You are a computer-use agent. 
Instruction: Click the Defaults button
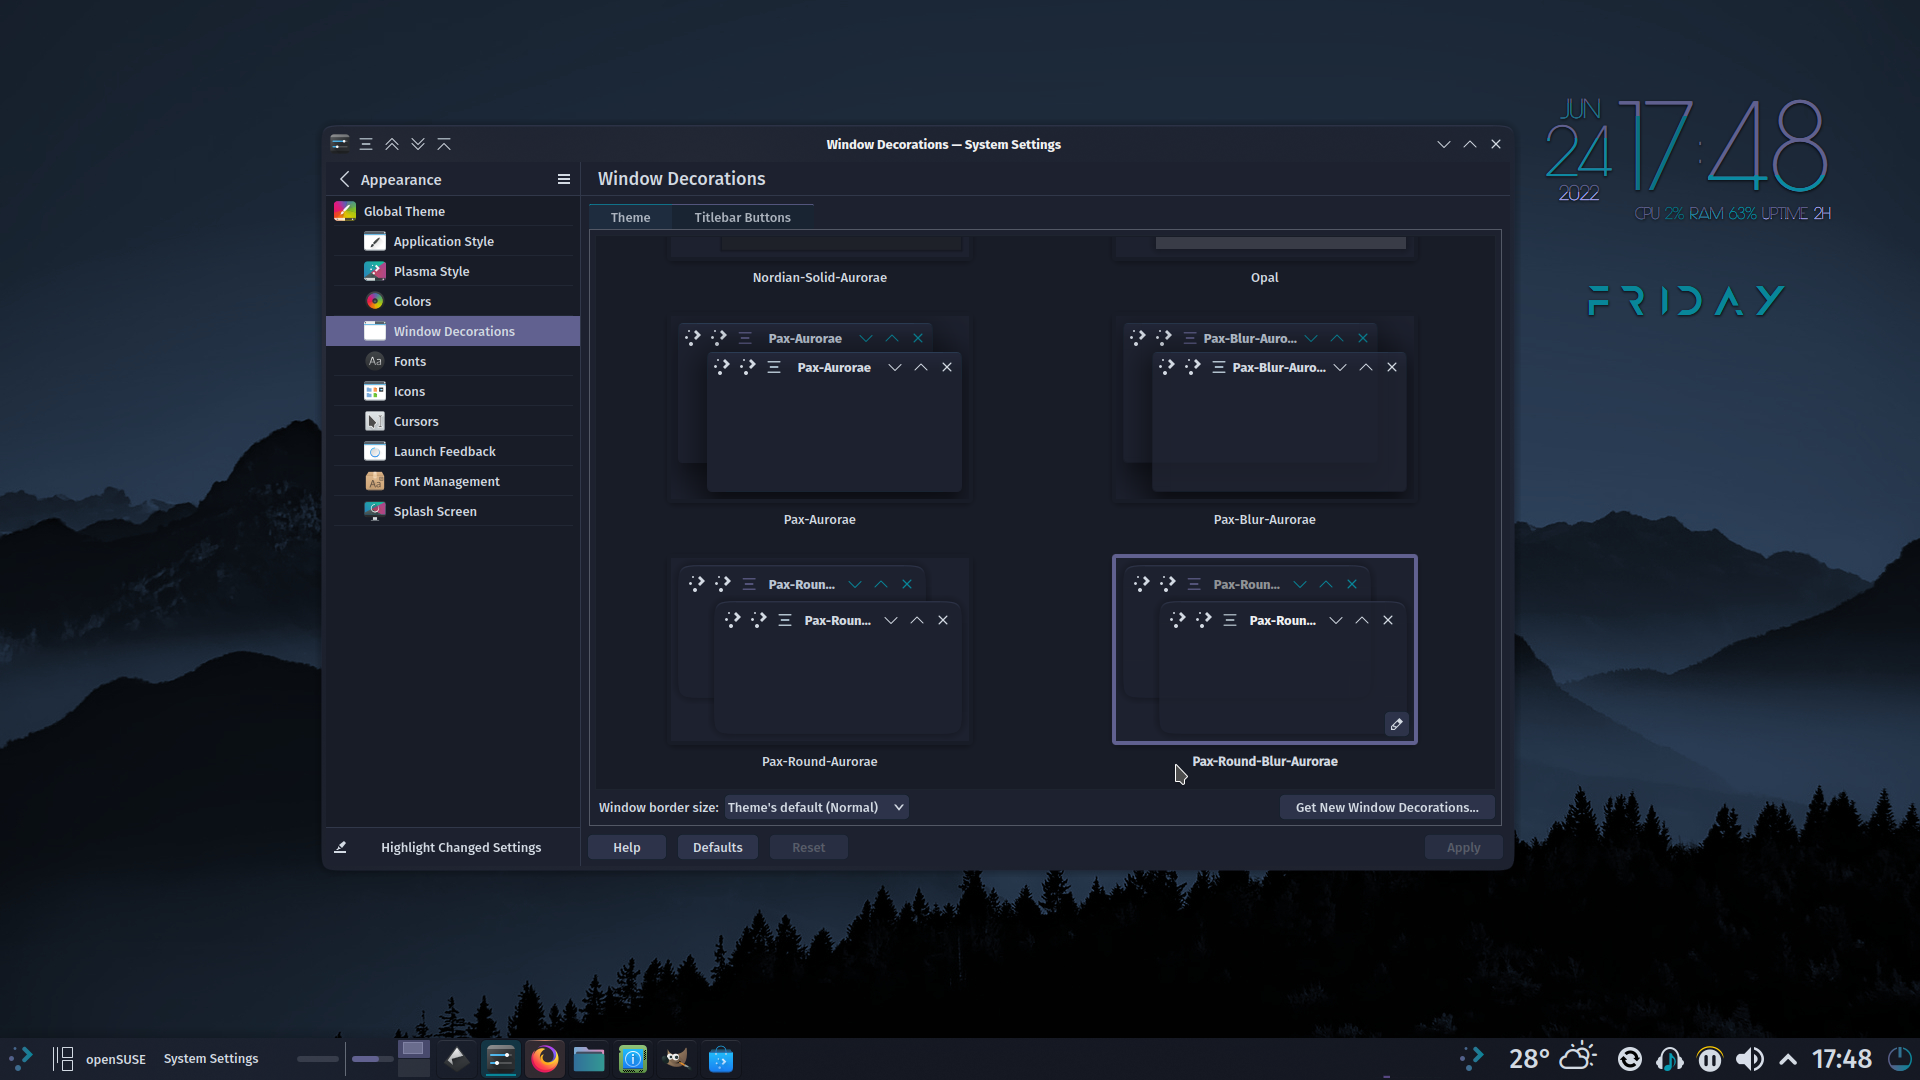coord(718,847)
